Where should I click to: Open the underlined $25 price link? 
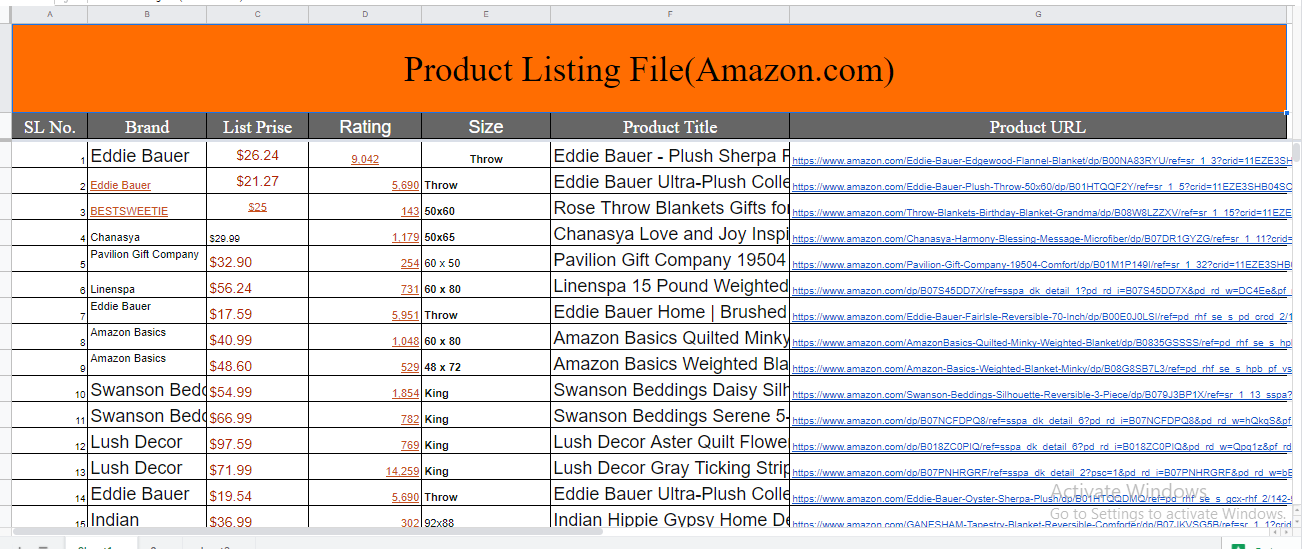(x=258, y=208)
